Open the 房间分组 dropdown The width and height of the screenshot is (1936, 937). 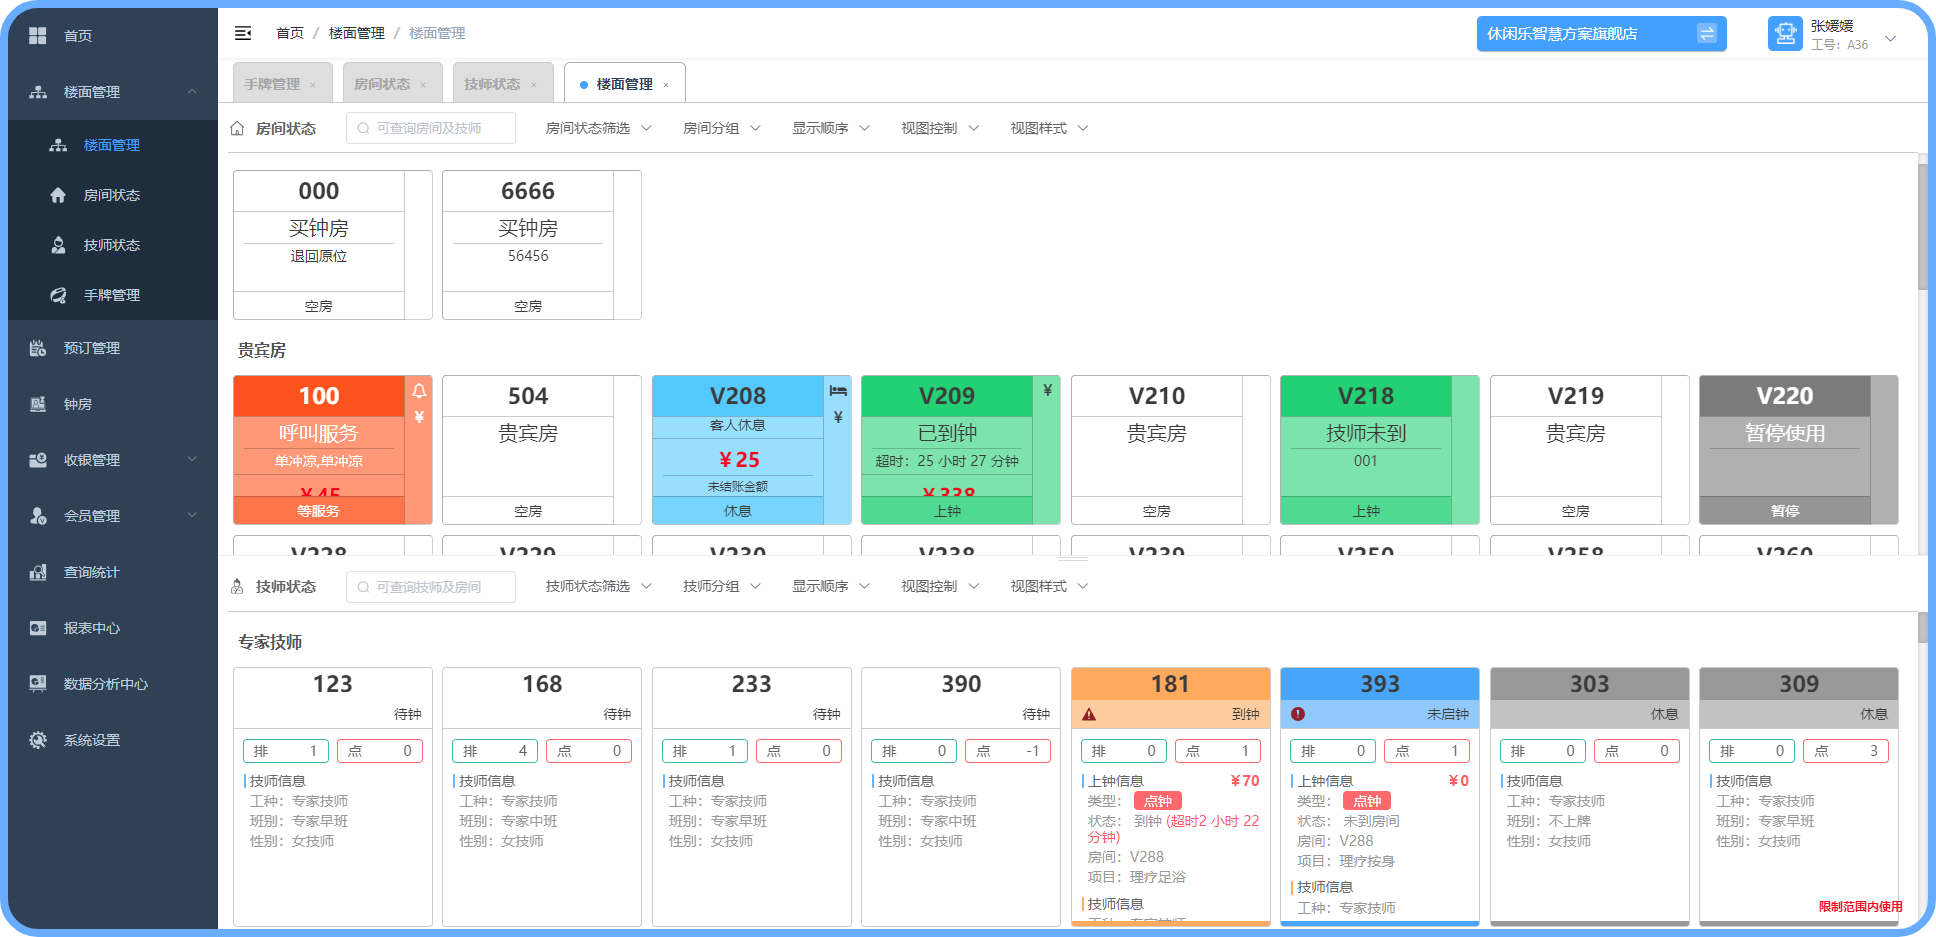point(721,128)
